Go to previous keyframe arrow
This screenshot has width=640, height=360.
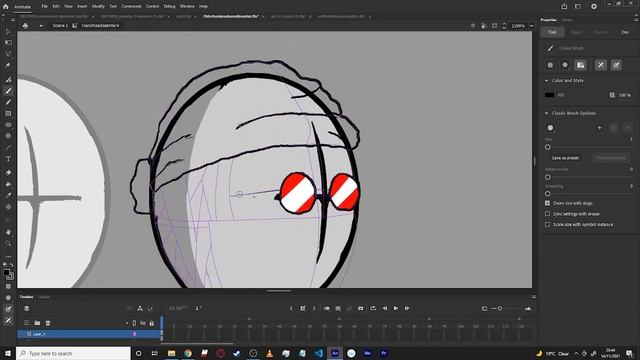[291, 309]
